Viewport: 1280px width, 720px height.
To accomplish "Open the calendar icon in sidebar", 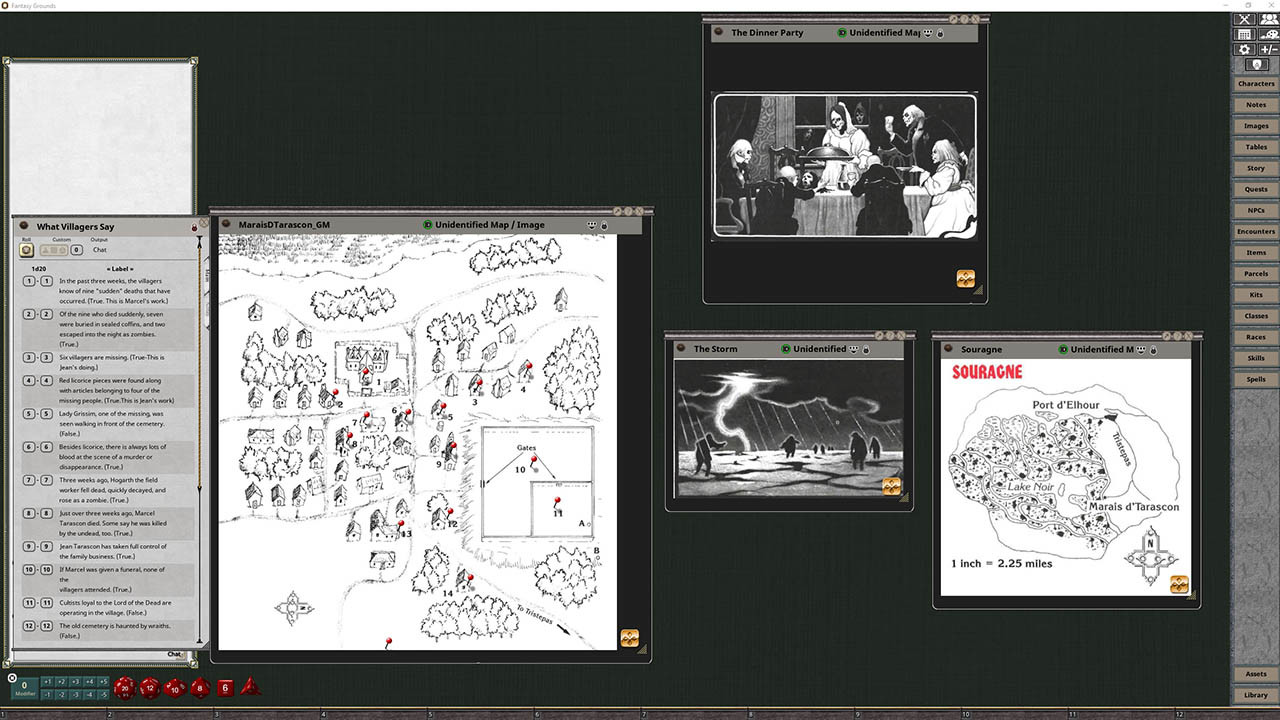I will point(1244,34).
